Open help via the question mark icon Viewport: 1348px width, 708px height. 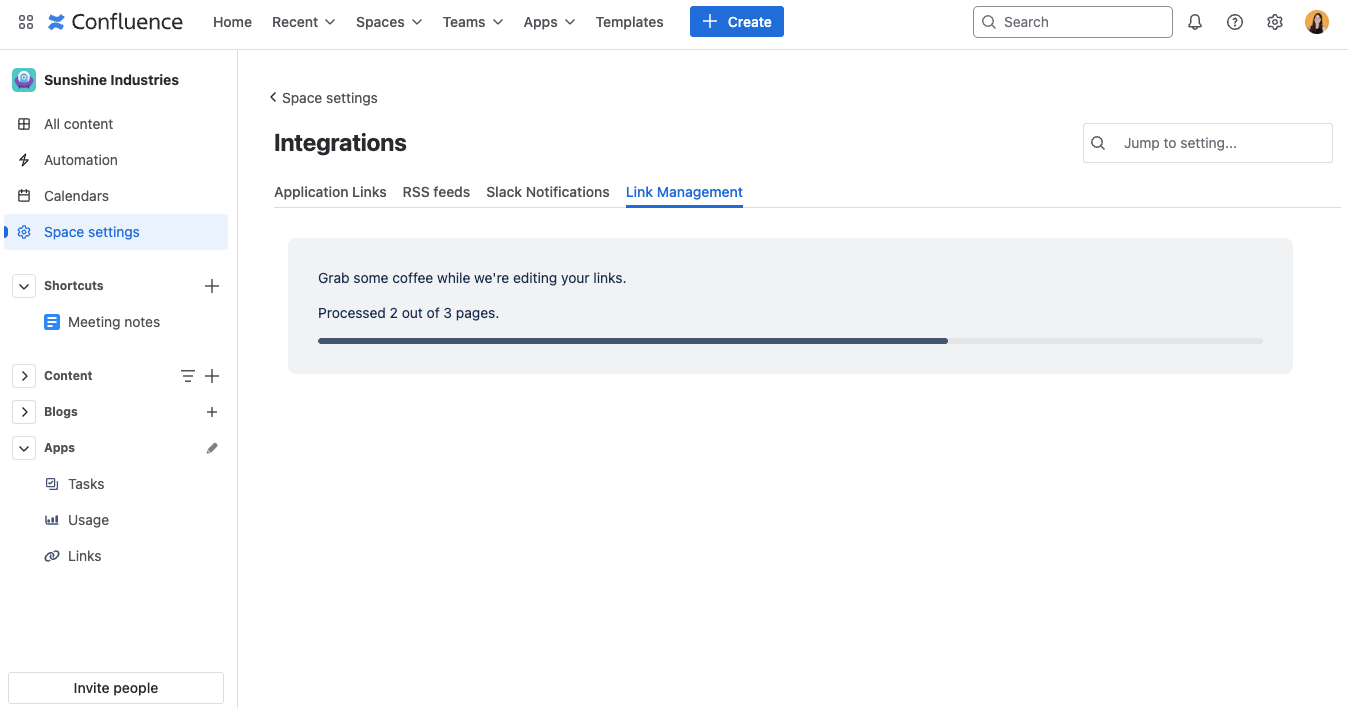click(1234, 21)
